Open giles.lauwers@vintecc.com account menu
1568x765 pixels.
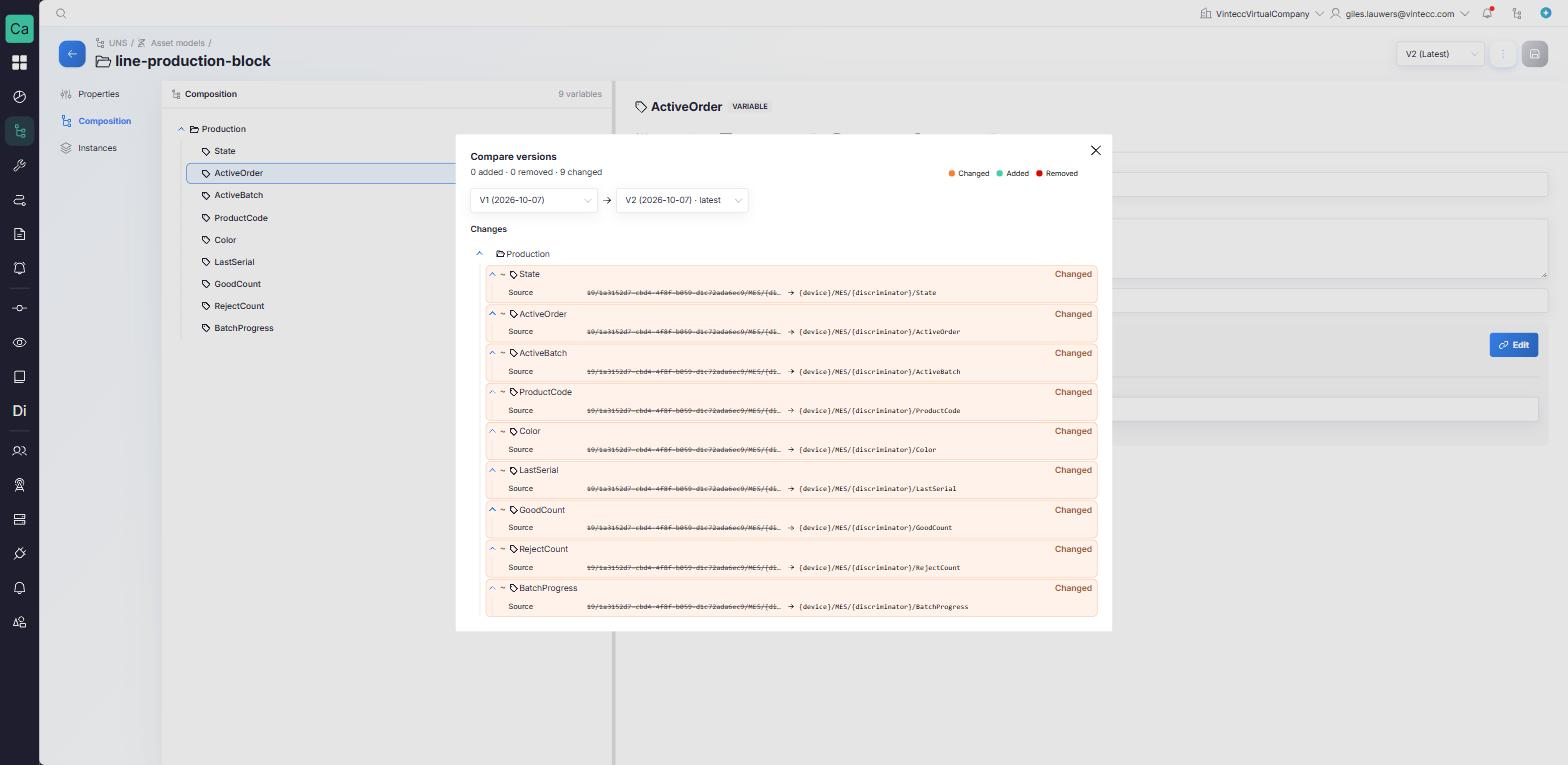coord(1400,14)
